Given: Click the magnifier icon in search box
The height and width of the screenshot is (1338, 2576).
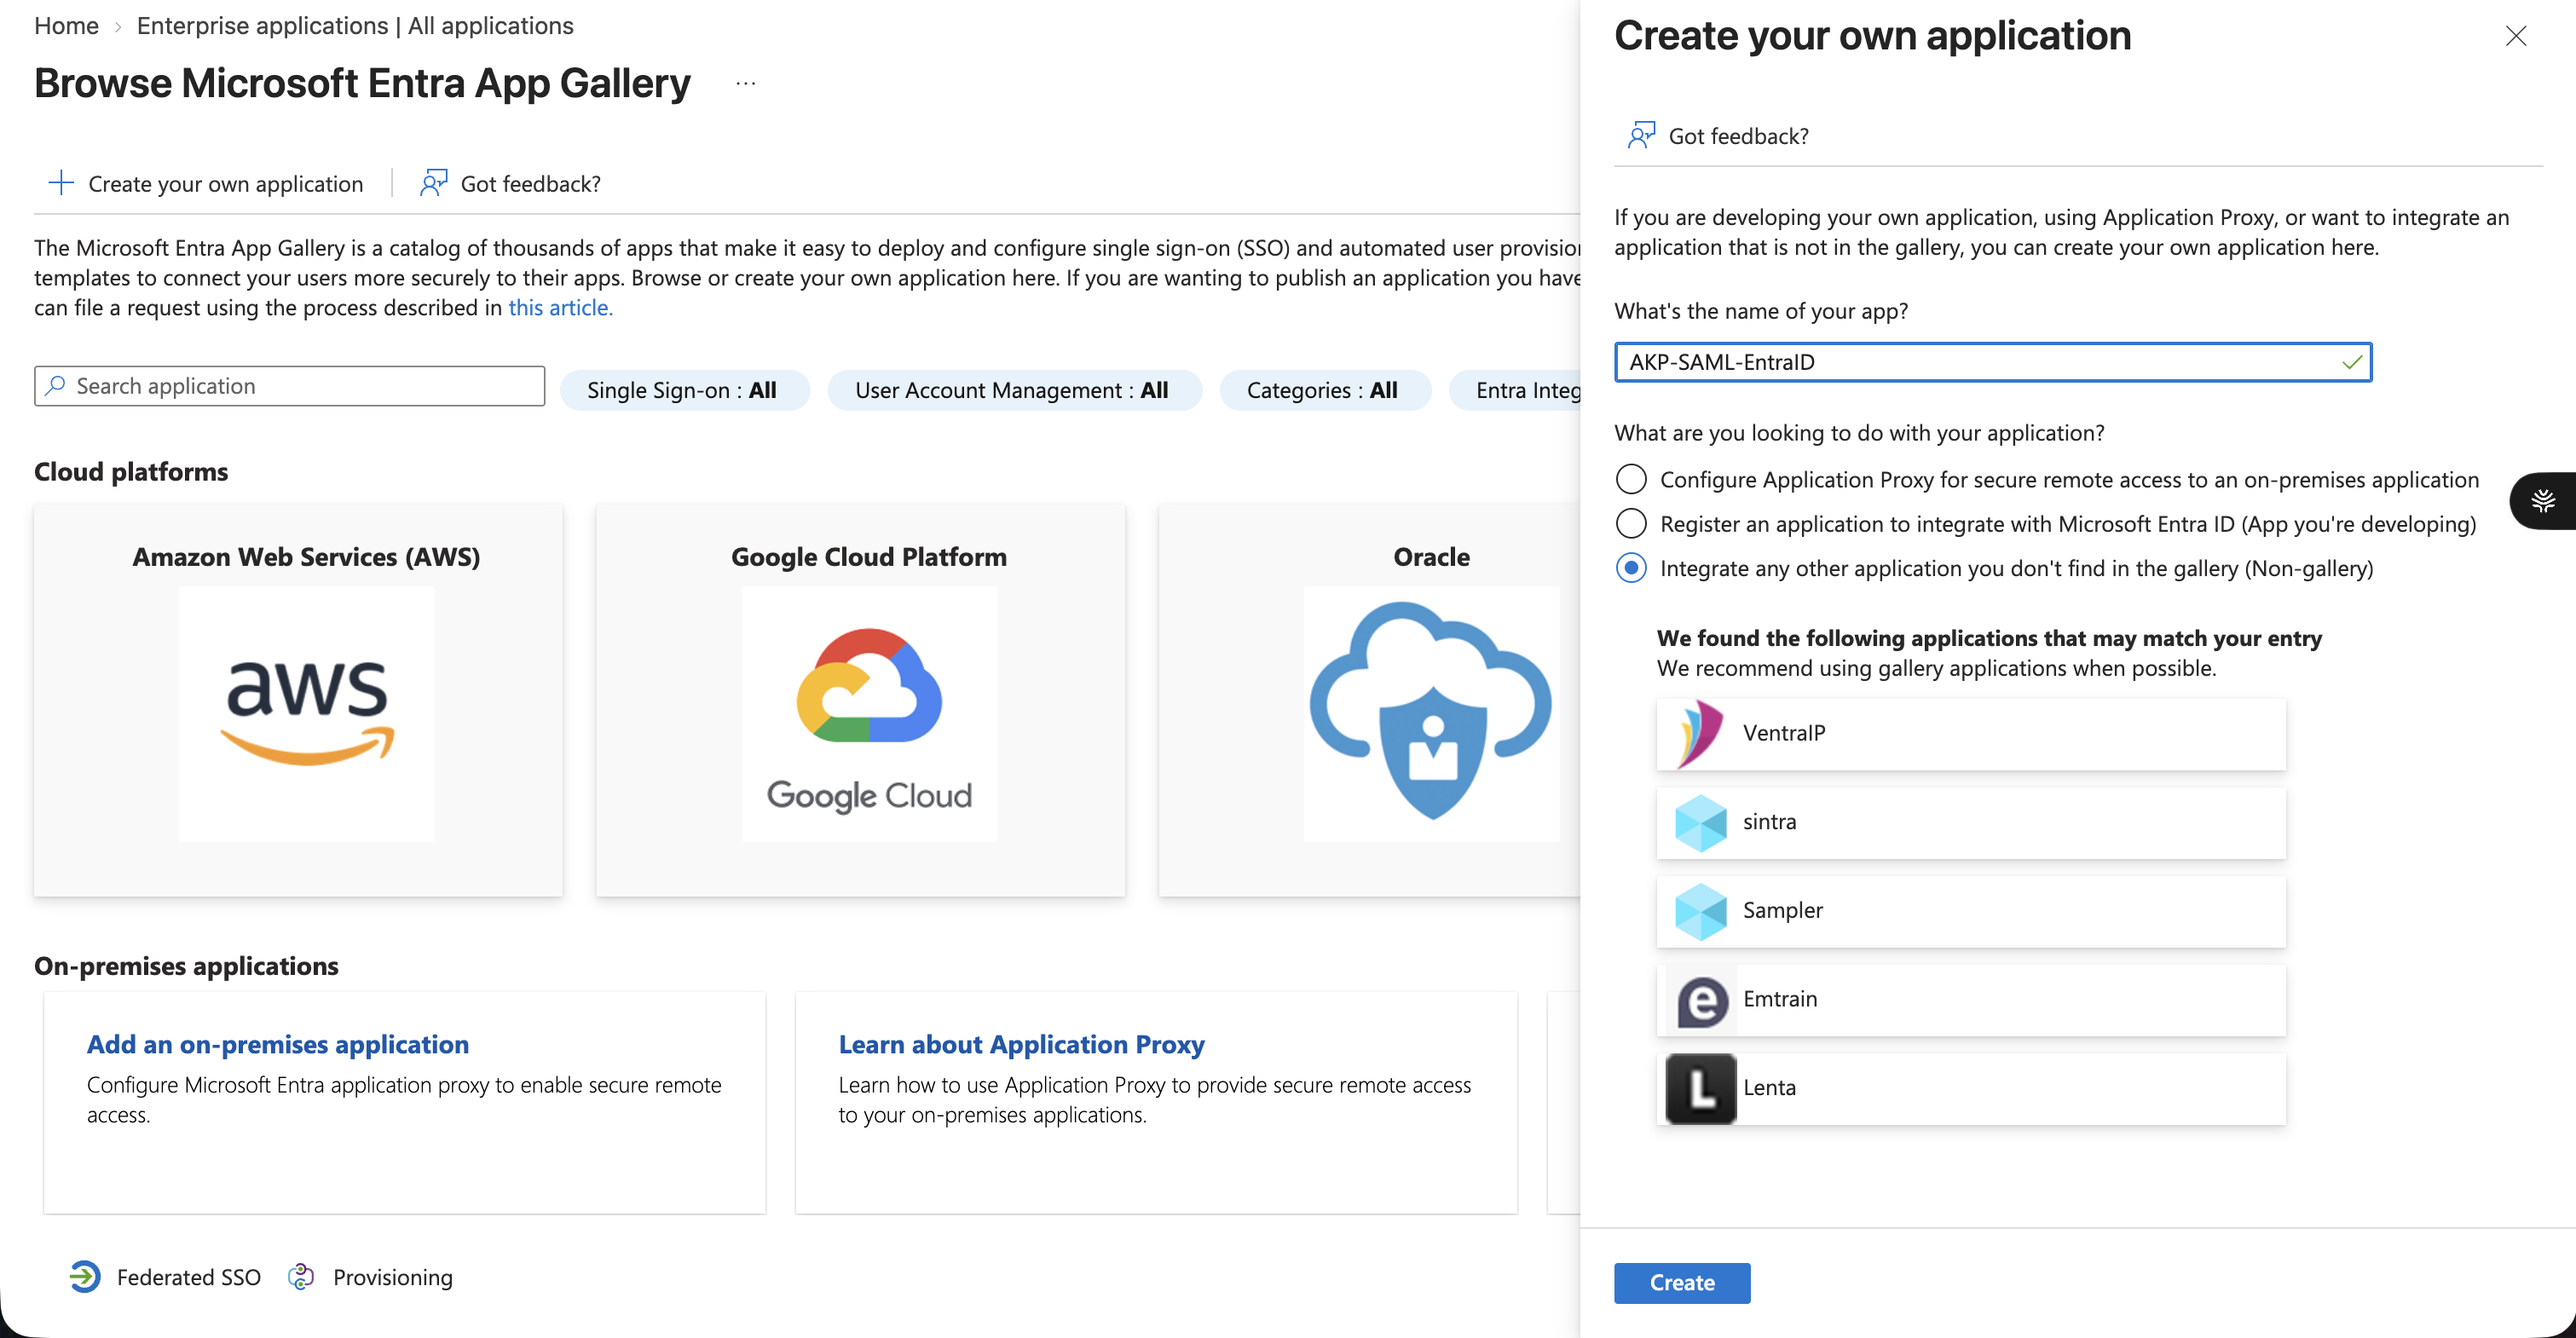Looking at the screenshot, I should (56, 385).
